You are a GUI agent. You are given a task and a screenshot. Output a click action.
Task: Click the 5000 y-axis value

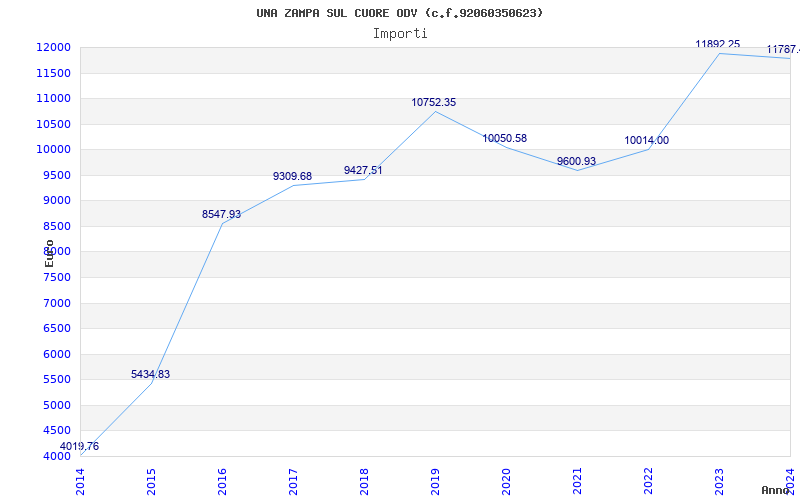click(57, 405)
